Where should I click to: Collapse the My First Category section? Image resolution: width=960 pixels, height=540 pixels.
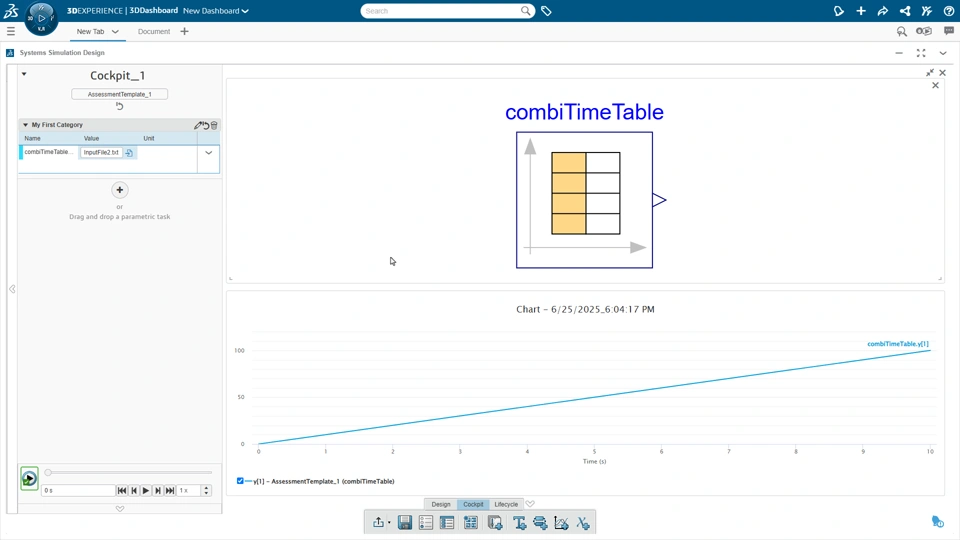[25, 125]
